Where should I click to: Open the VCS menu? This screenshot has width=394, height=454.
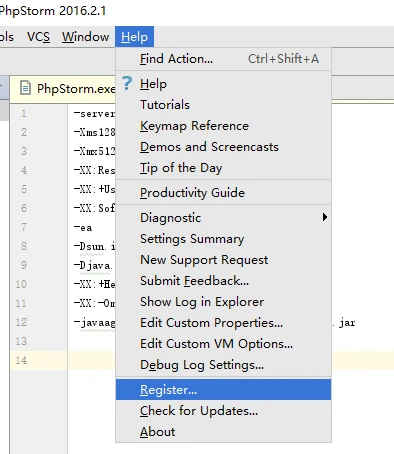[x=38, y=37]
